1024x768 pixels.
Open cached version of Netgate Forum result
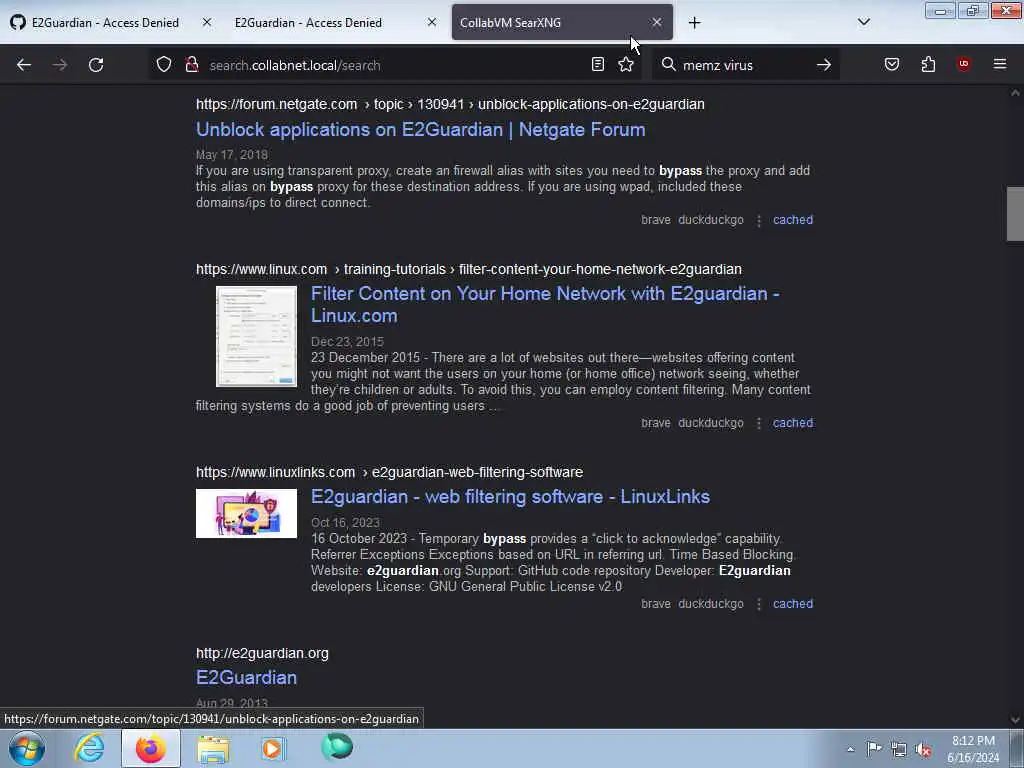click(x=793, y=220)
